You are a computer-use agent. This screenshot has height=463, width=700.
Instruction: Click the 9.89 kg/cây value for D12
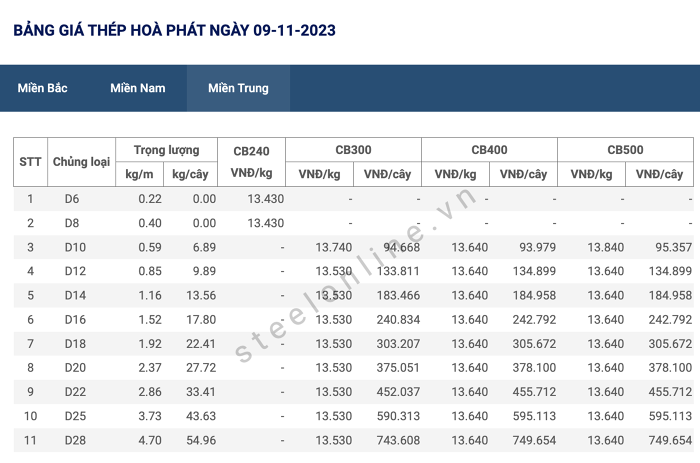tap(204, 271)
